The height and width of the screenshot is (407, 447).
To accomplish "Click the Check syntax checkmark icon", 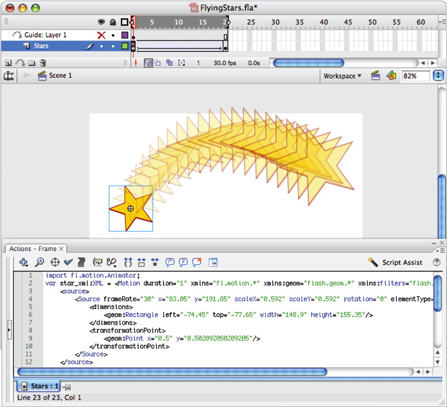I will (68, 262).
